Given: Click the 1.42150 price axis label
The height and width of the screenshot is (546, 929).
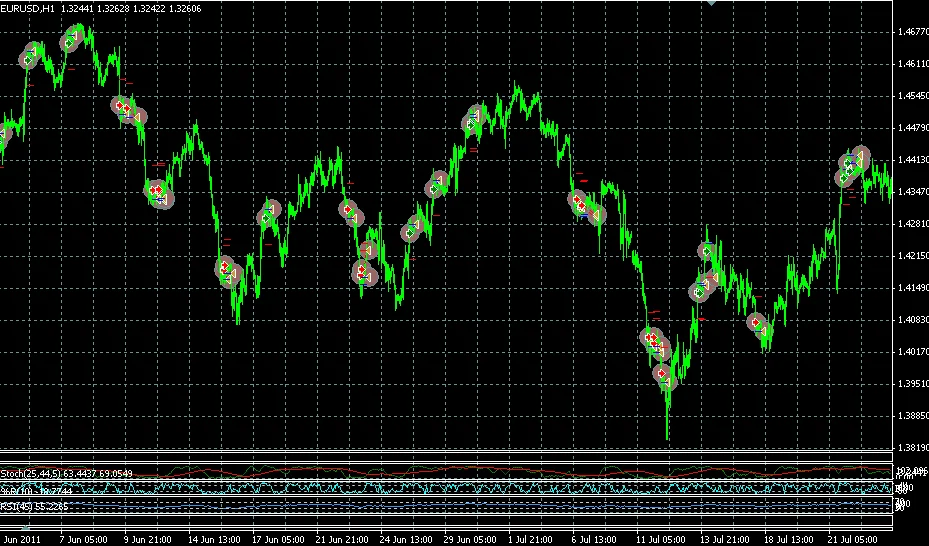Looking at the screenshot, I should coord(913,256).
